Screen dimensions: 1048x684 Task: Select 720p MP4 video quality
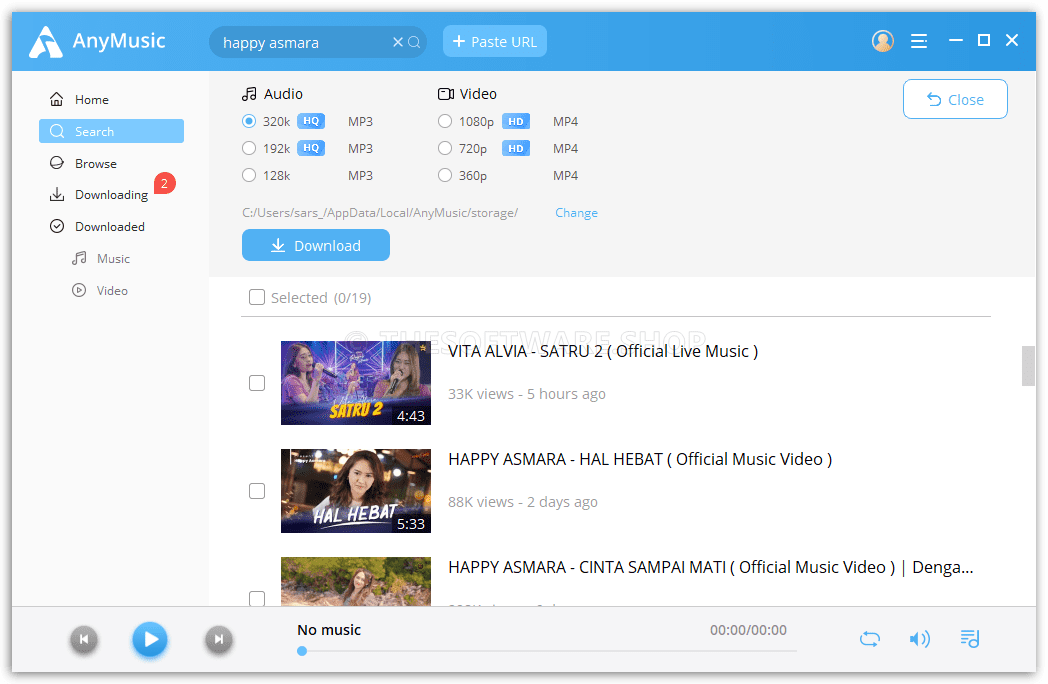pyautogui.click(x=444, y=148)
